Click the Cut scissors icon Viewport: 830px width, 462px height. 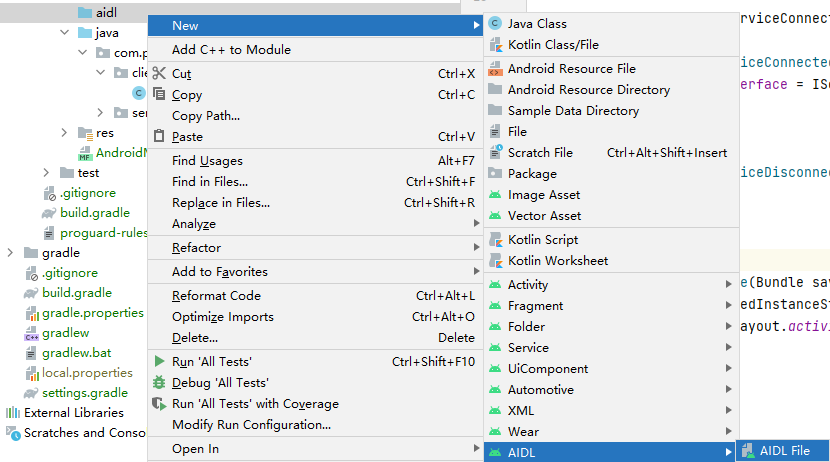(x=159, y=73)
